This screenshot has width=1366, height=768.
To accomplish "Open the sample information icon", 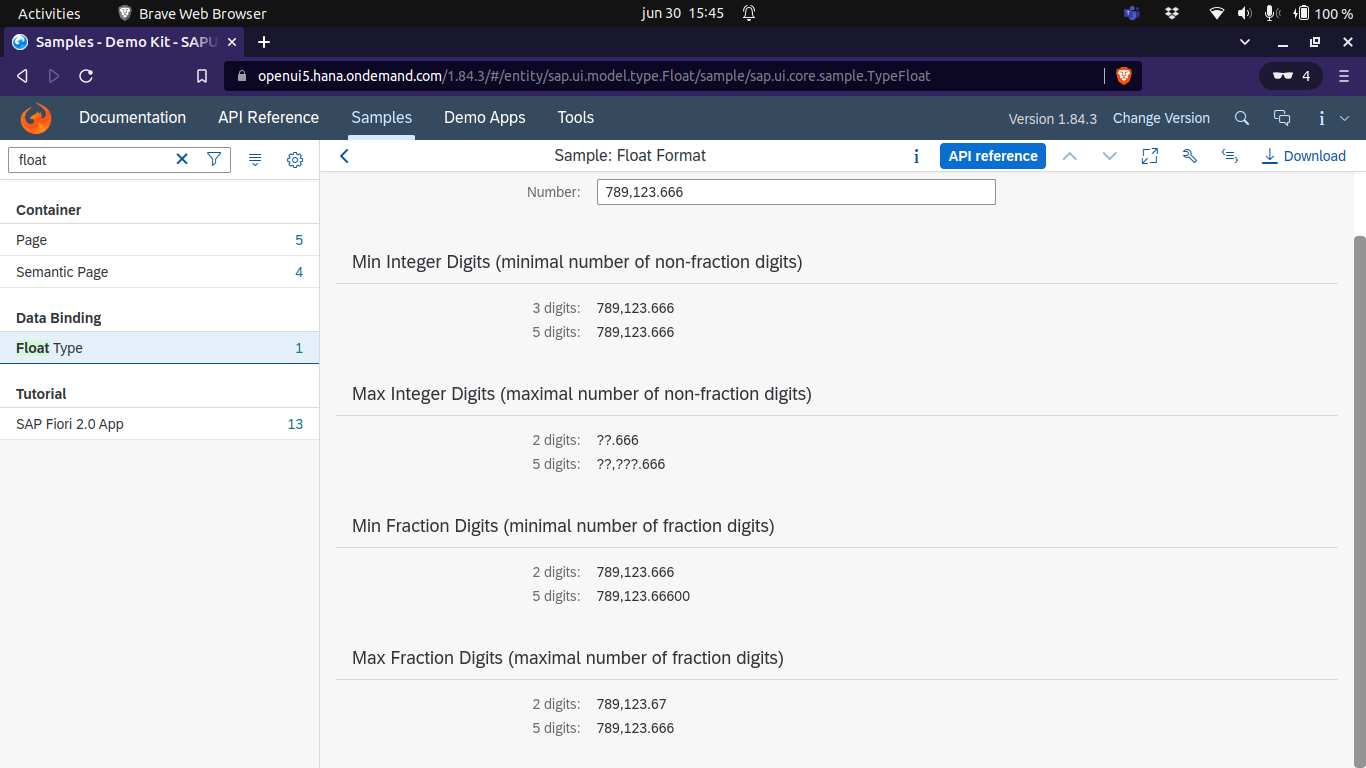I will tap(916, 156).
